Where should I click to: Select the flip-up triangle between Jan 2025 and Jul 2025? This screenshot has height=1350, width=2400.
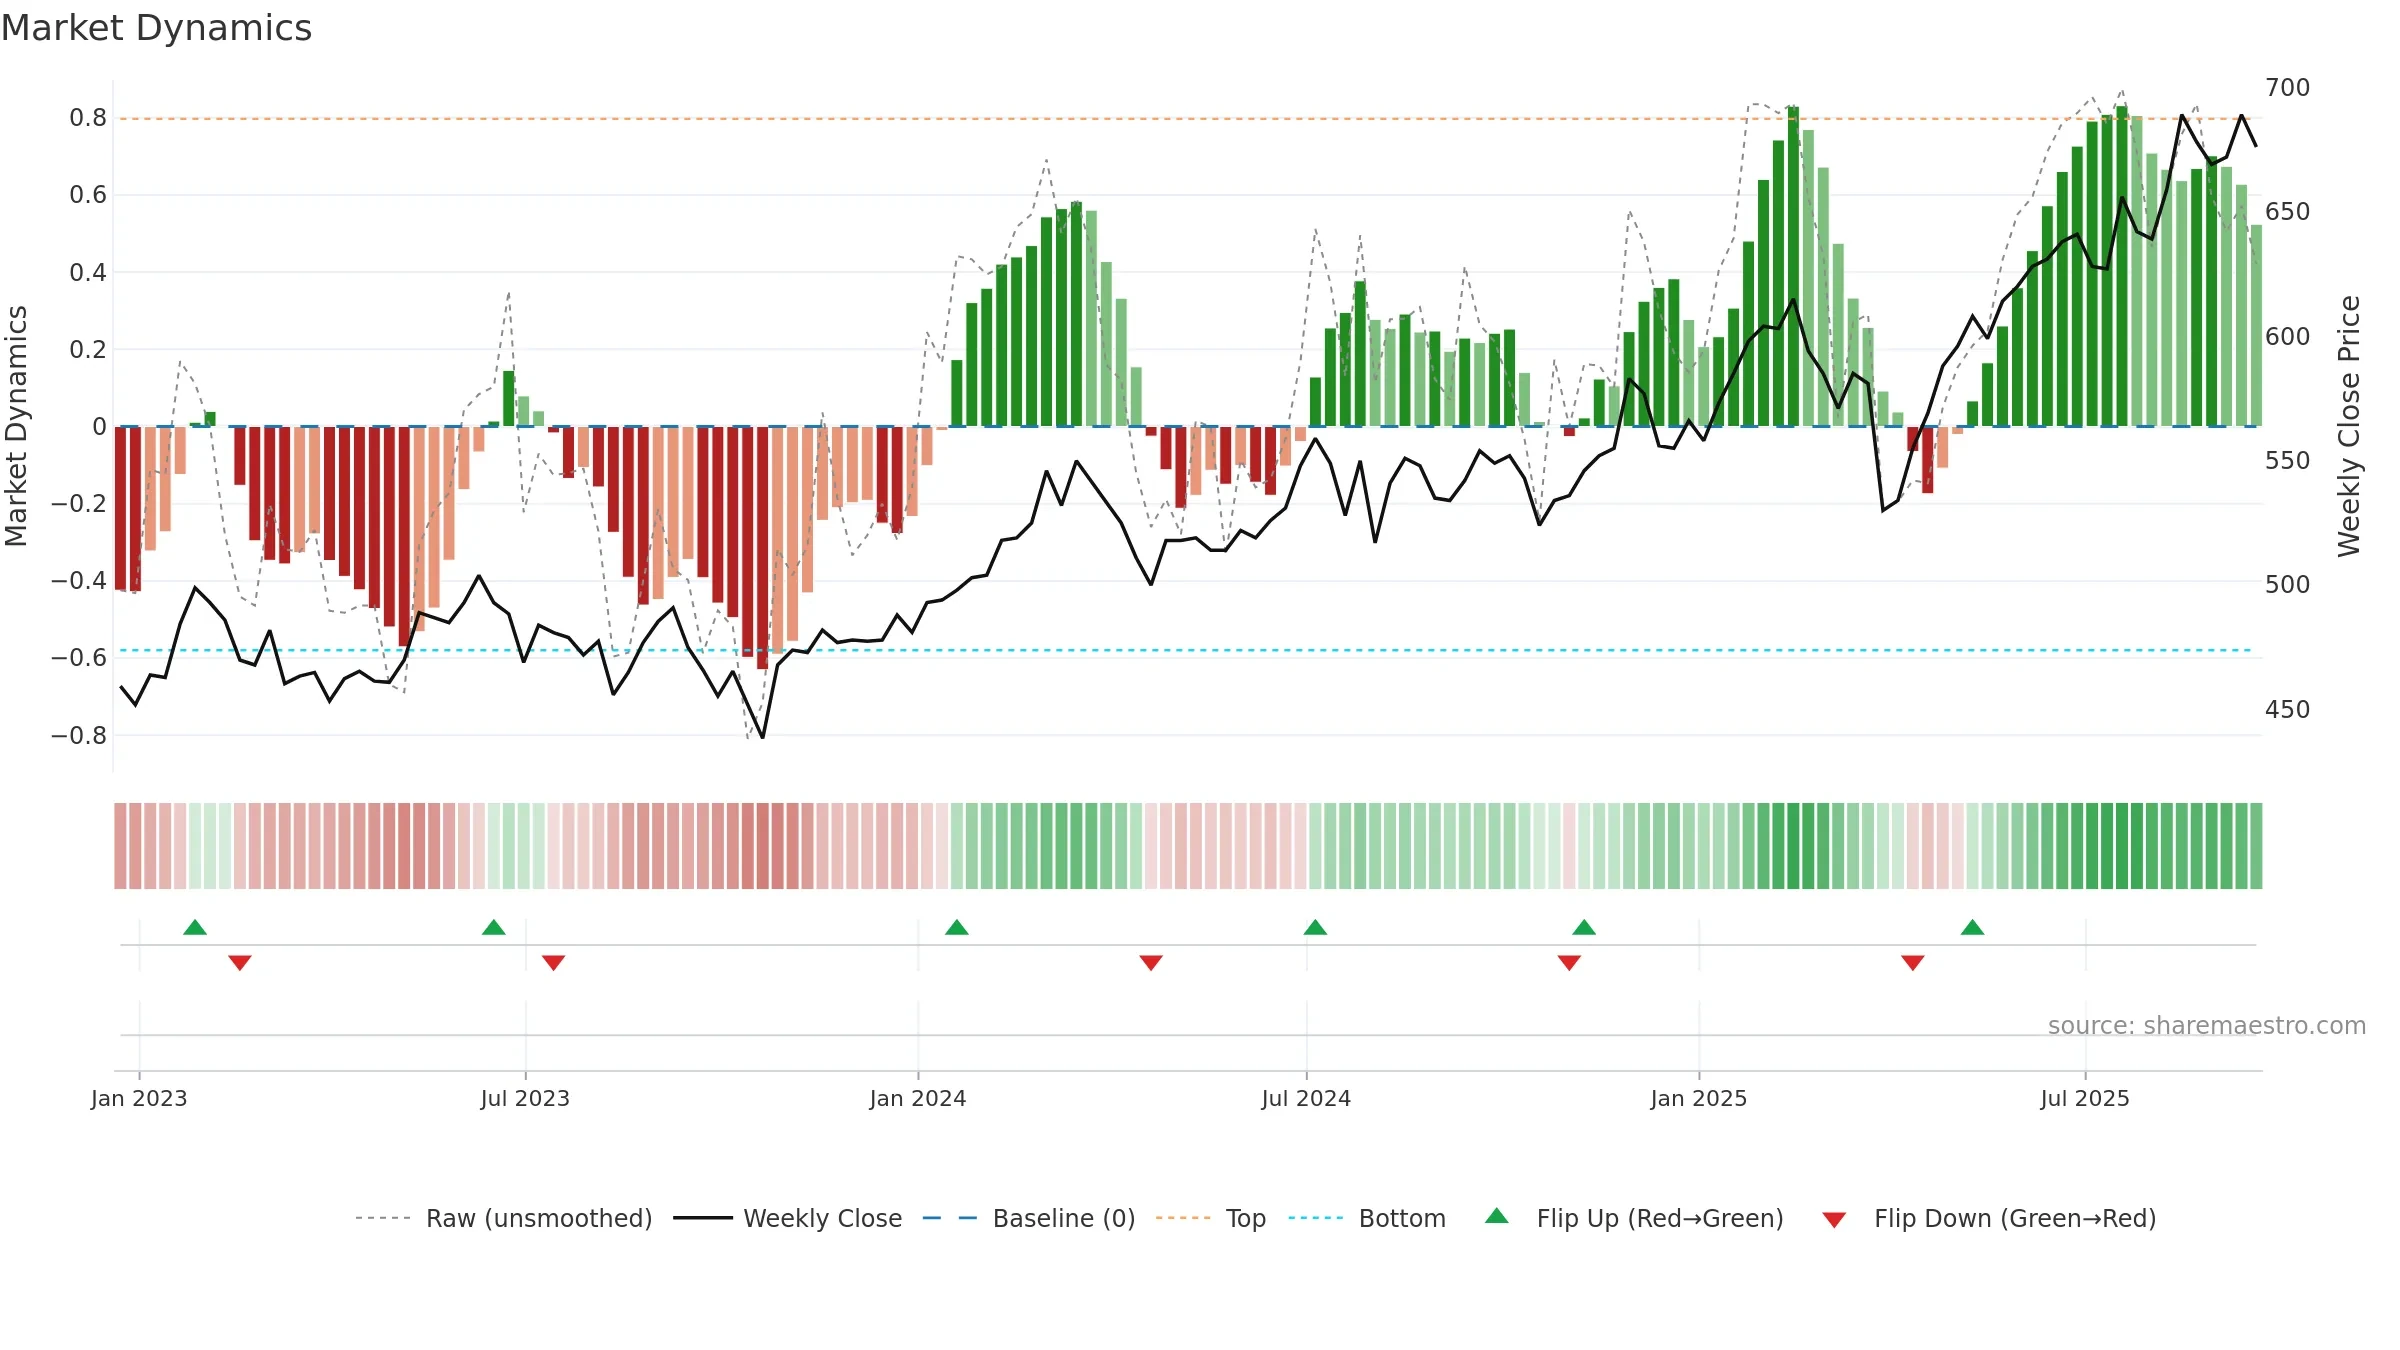click(1973, 927)
